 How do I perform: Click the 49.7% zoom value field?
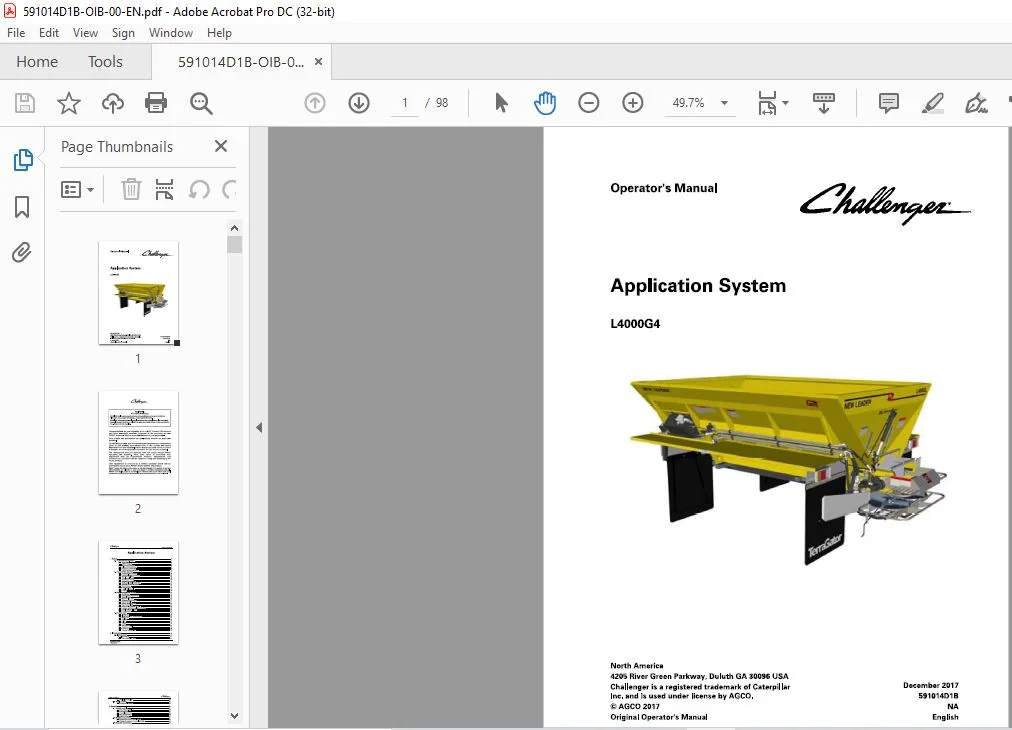[688, 103]
